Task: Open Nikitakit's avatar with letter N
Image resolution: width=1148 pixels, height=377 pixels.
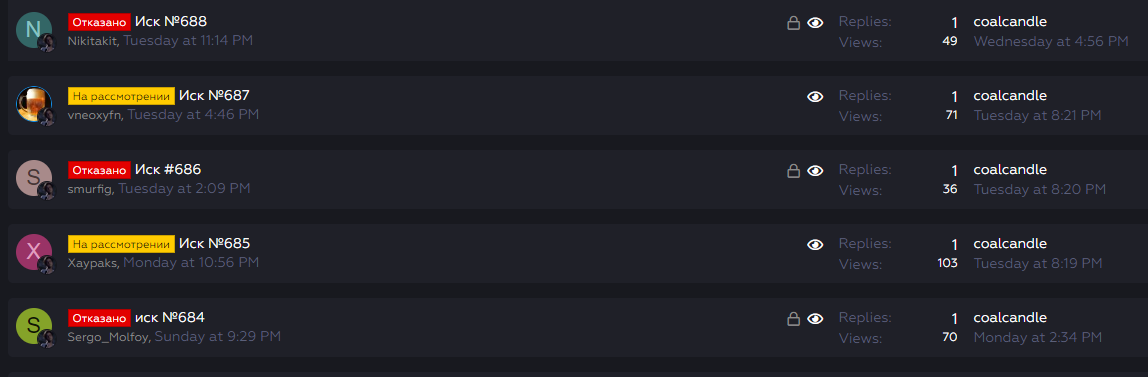Action: click(34, 30)
